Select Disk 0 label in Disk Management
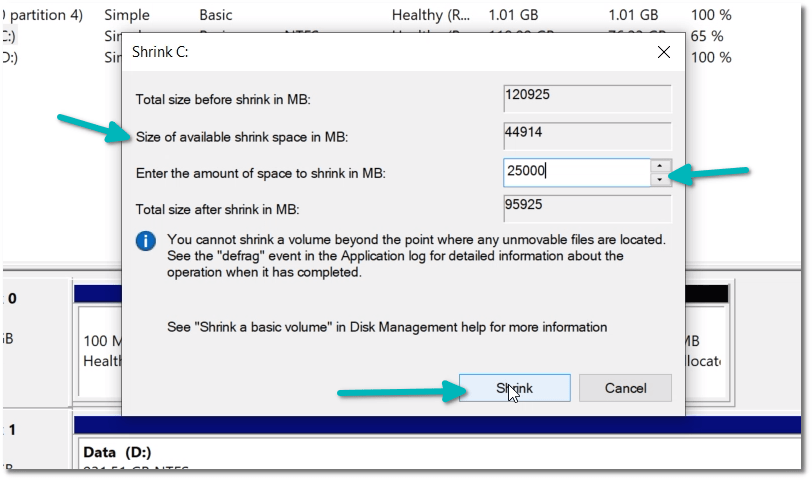The width and height of the screenshot is (812, 480). (x=12, y=298)
